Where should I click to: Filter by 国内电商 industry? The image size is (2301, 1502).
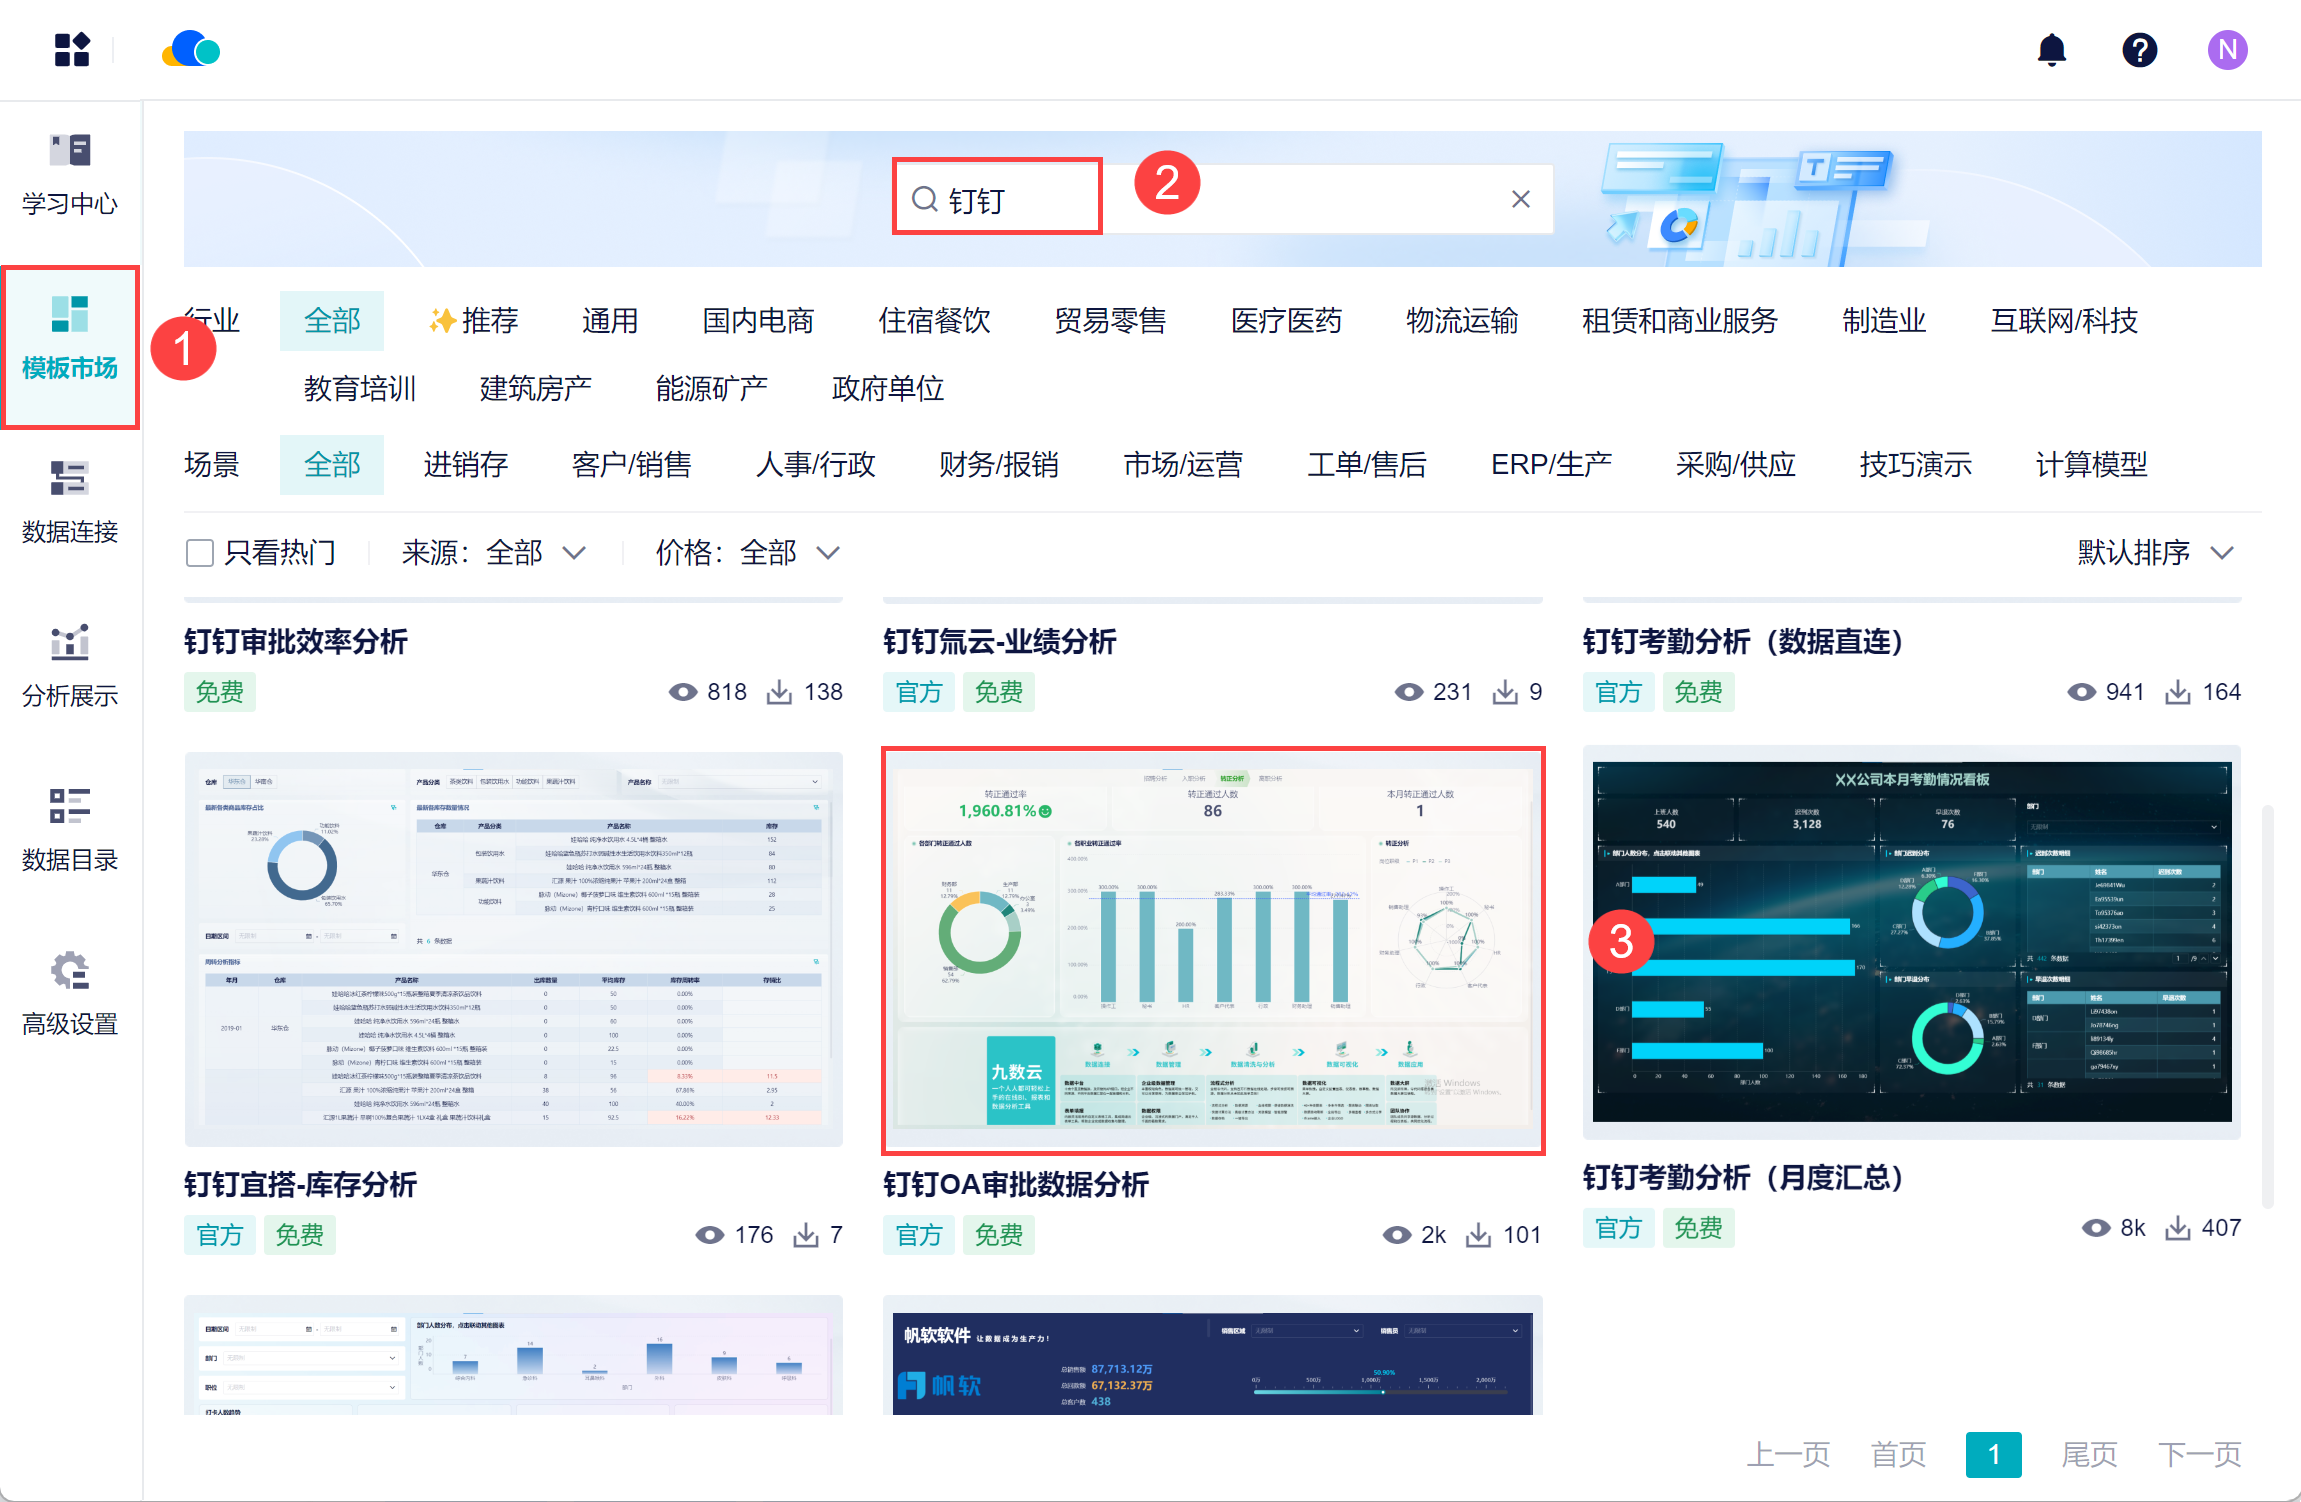click(758, 321)
